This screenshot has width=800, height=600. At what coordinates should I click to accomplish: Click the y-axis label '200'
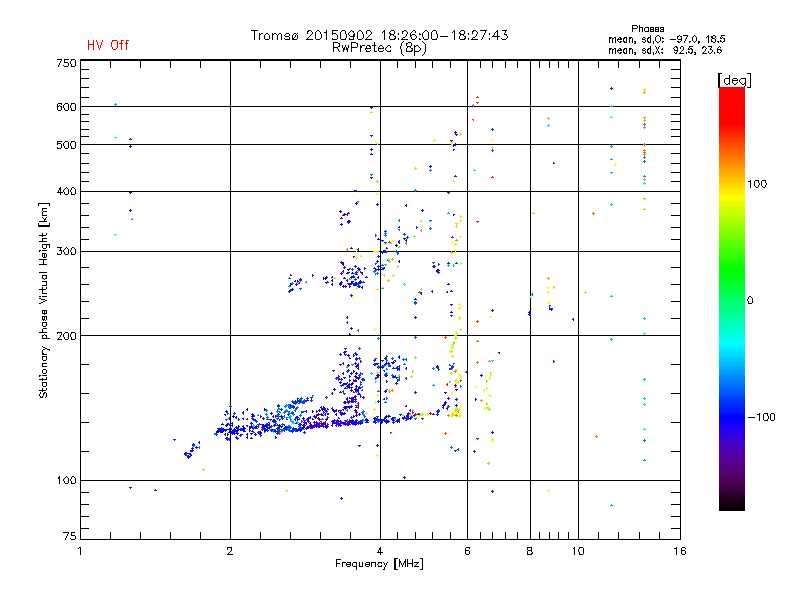(x=66, y=336)
